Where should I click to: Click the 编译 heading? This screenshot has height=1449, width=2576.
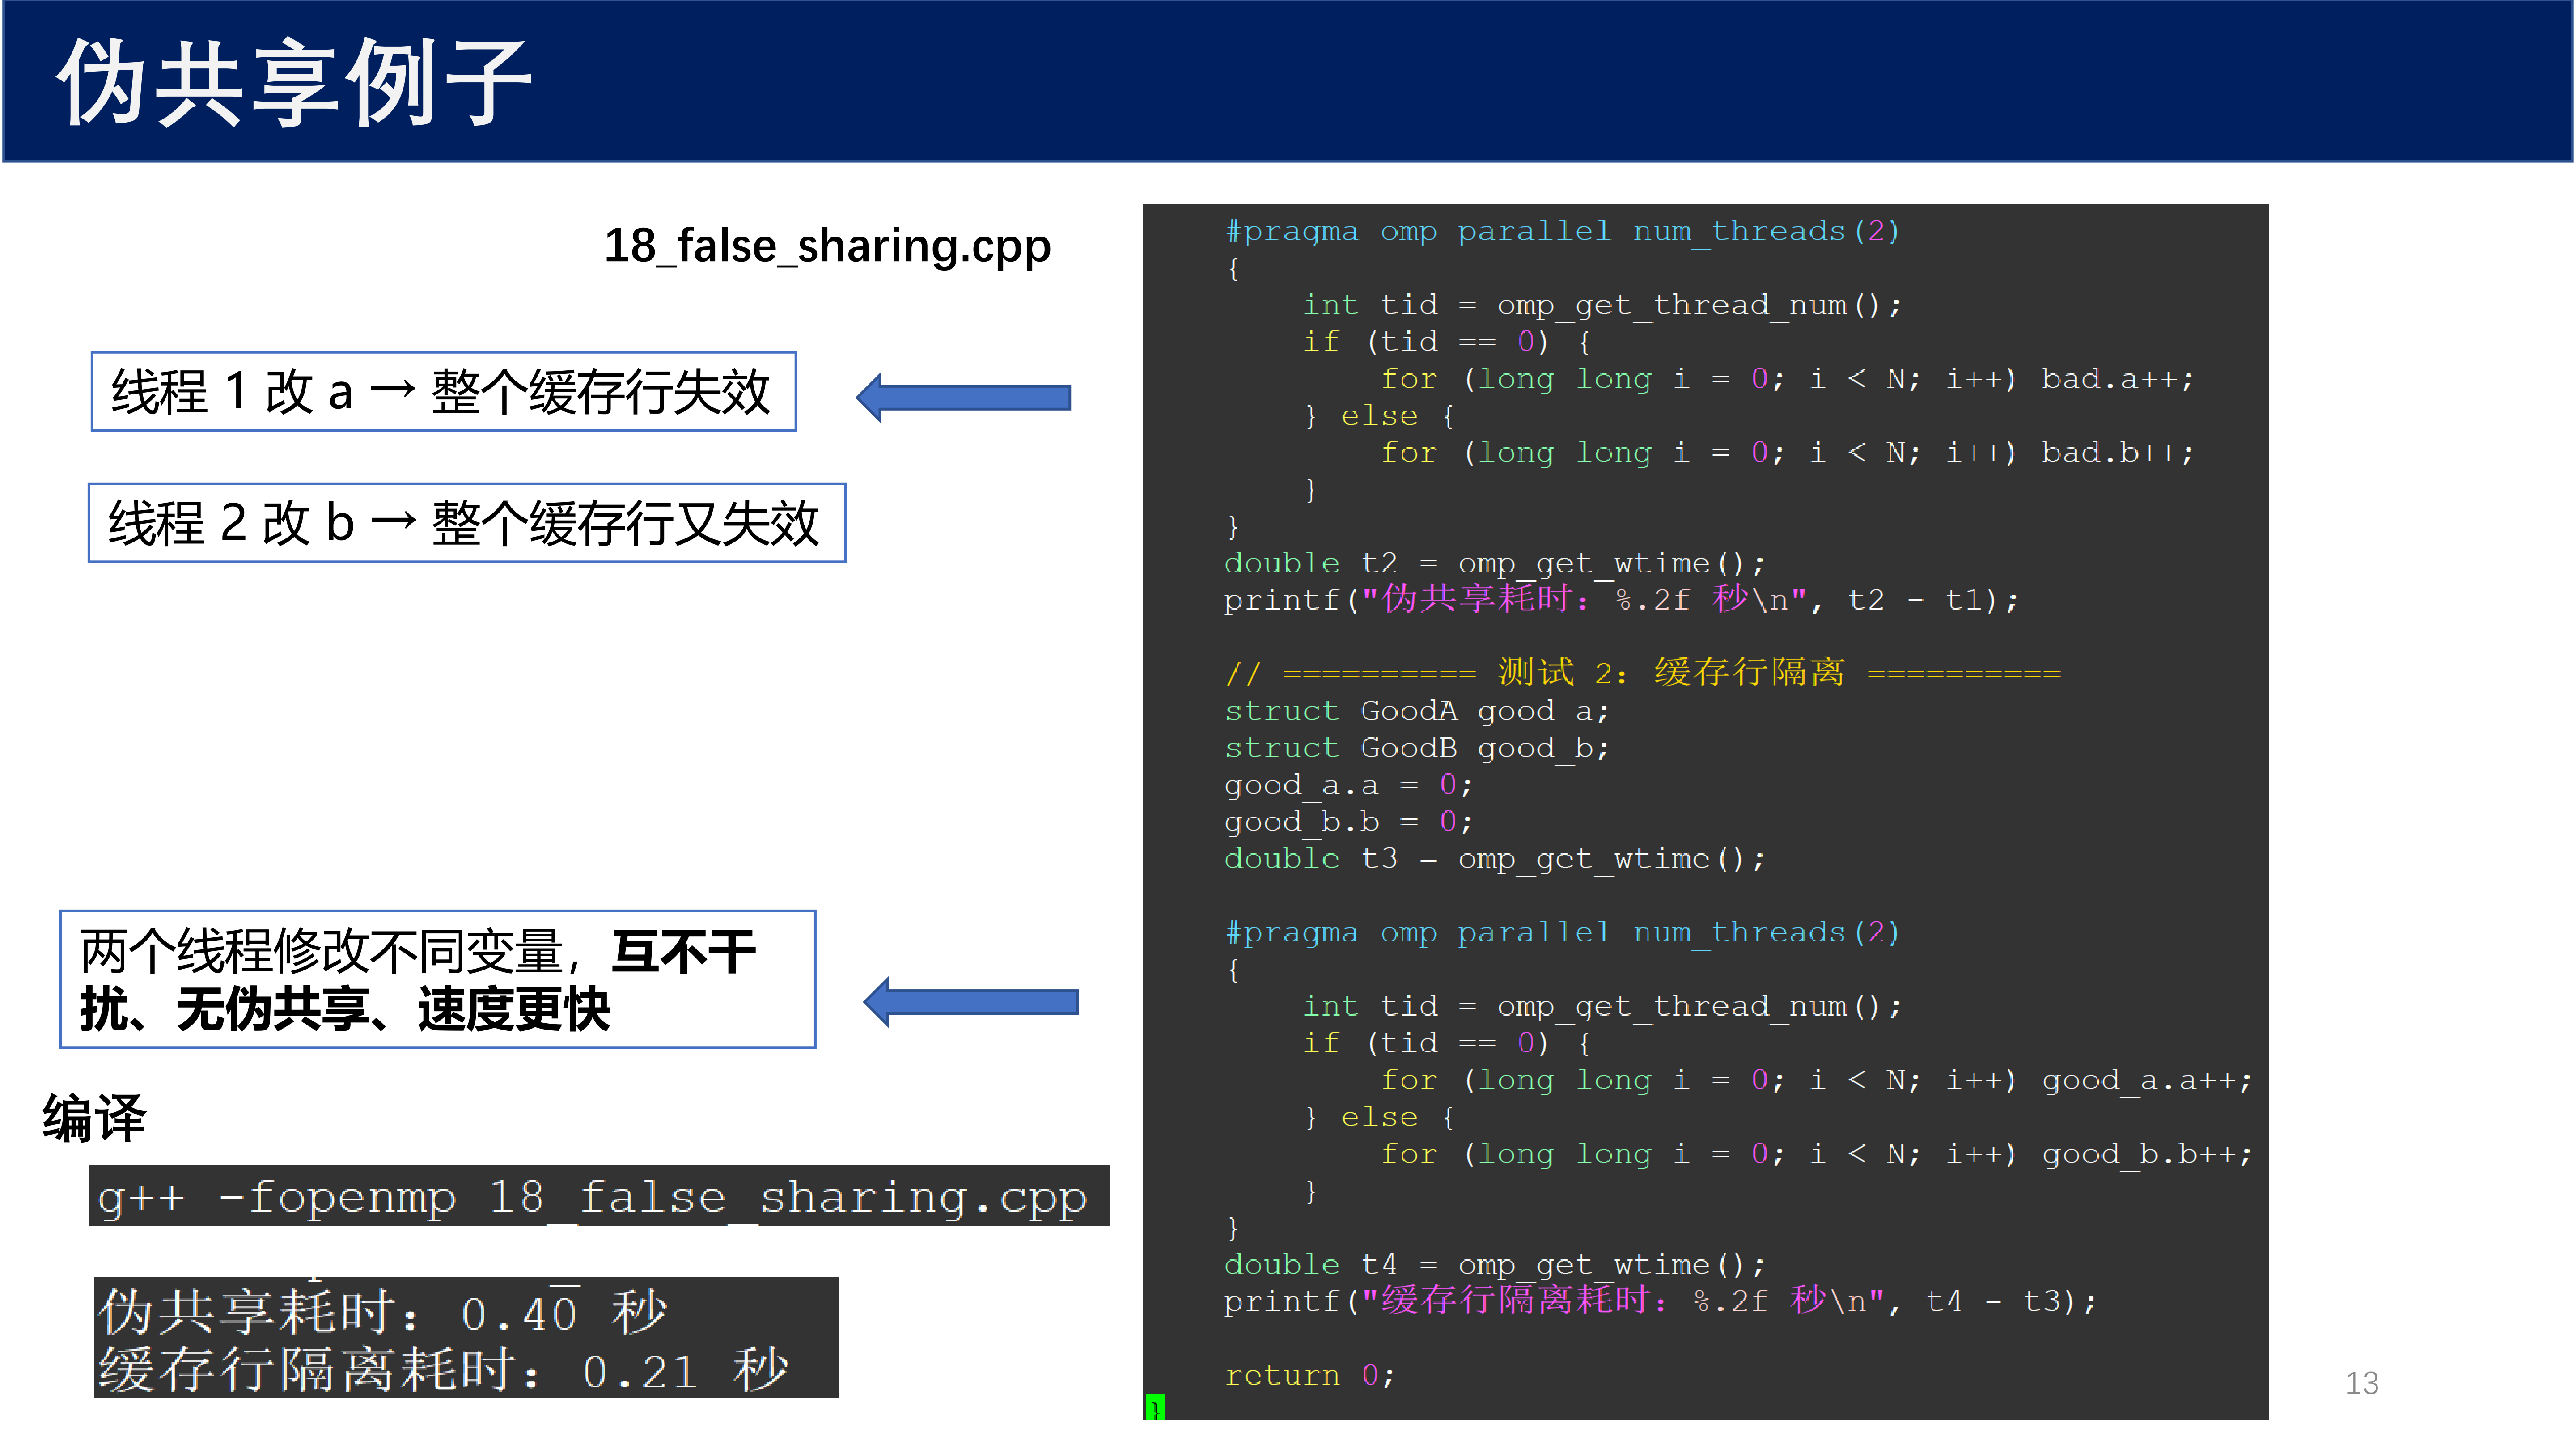pyautogui.click(x=94, y=1118)
